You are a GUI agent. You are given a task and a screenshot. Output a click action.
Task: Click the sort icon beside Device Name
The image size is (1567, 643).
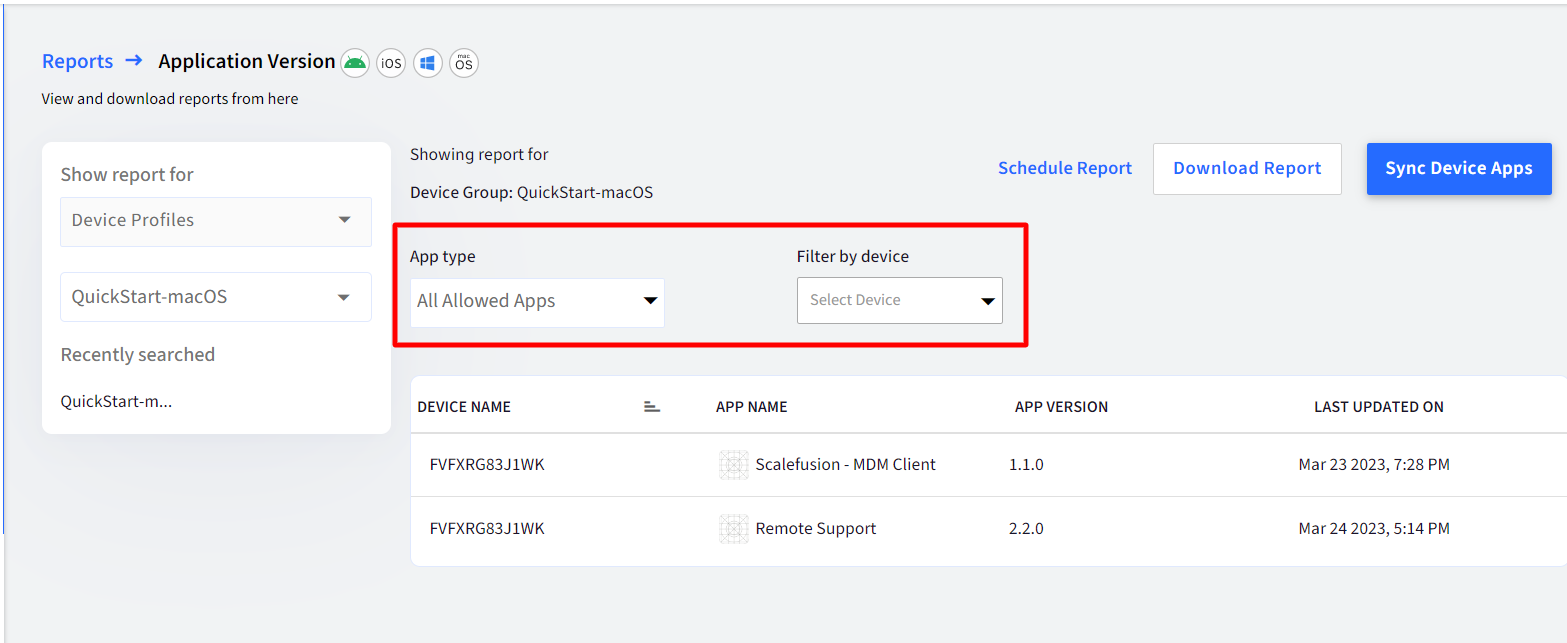coord(652,406)
